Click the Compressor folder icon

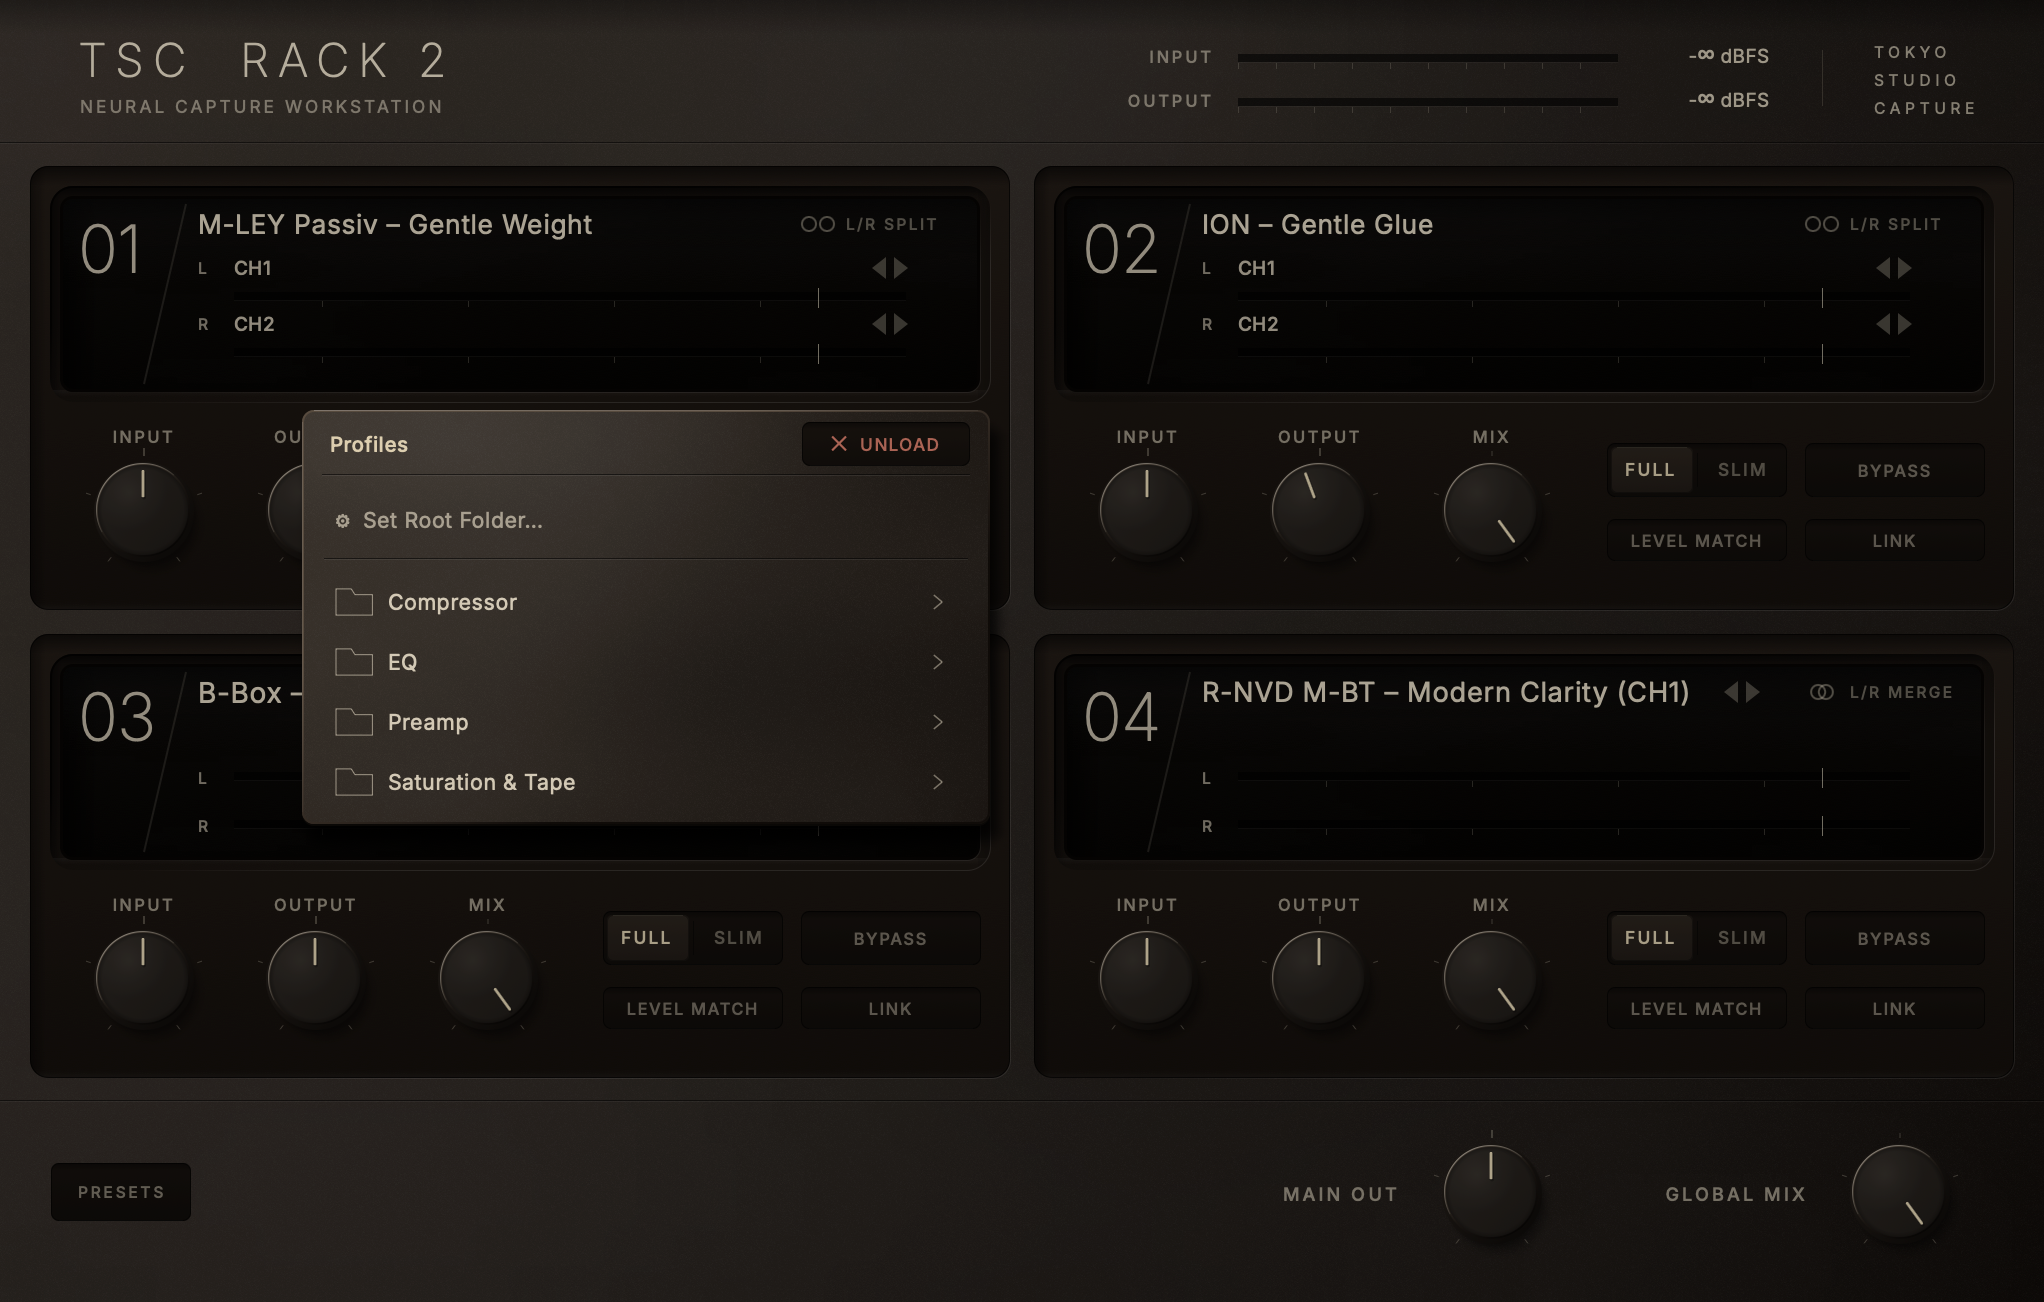(354, 601)
